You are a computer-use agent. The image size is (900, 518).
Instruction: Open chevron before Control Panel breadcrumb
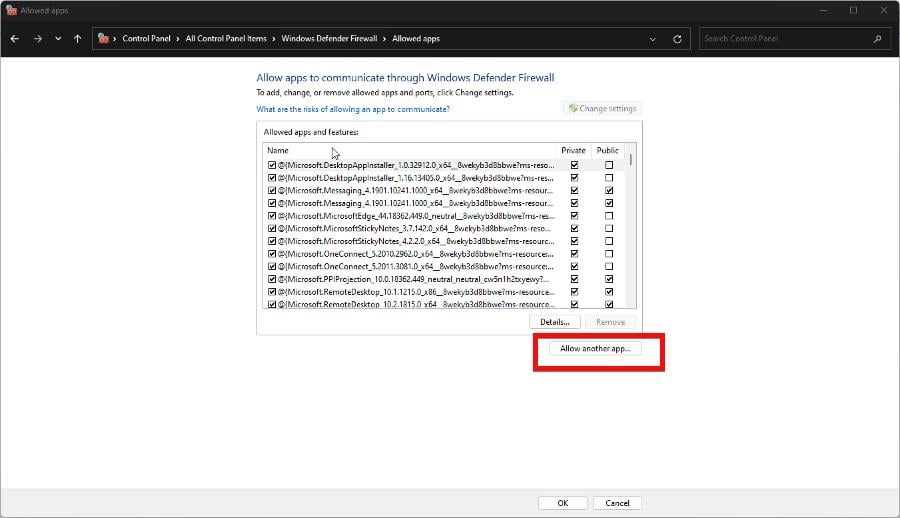coord(115,38)
